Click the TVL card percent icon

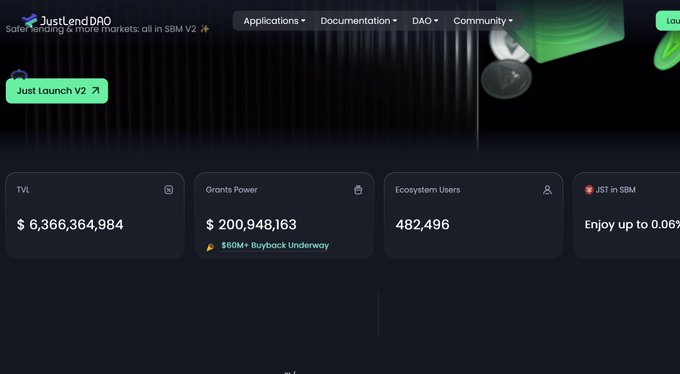pos(169,190)
